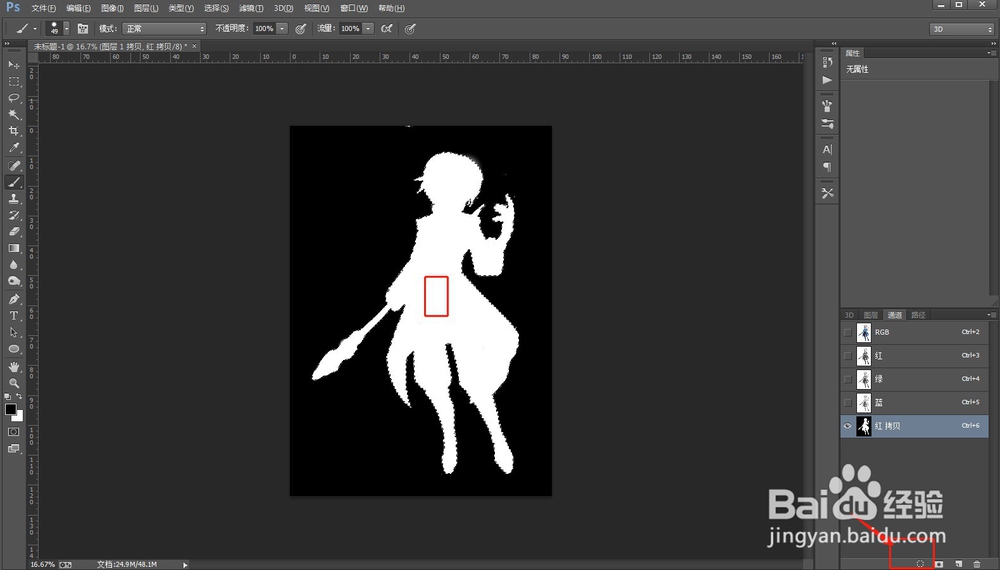
Task: Select the Magic Wand tool
Action: pos(13,115)
